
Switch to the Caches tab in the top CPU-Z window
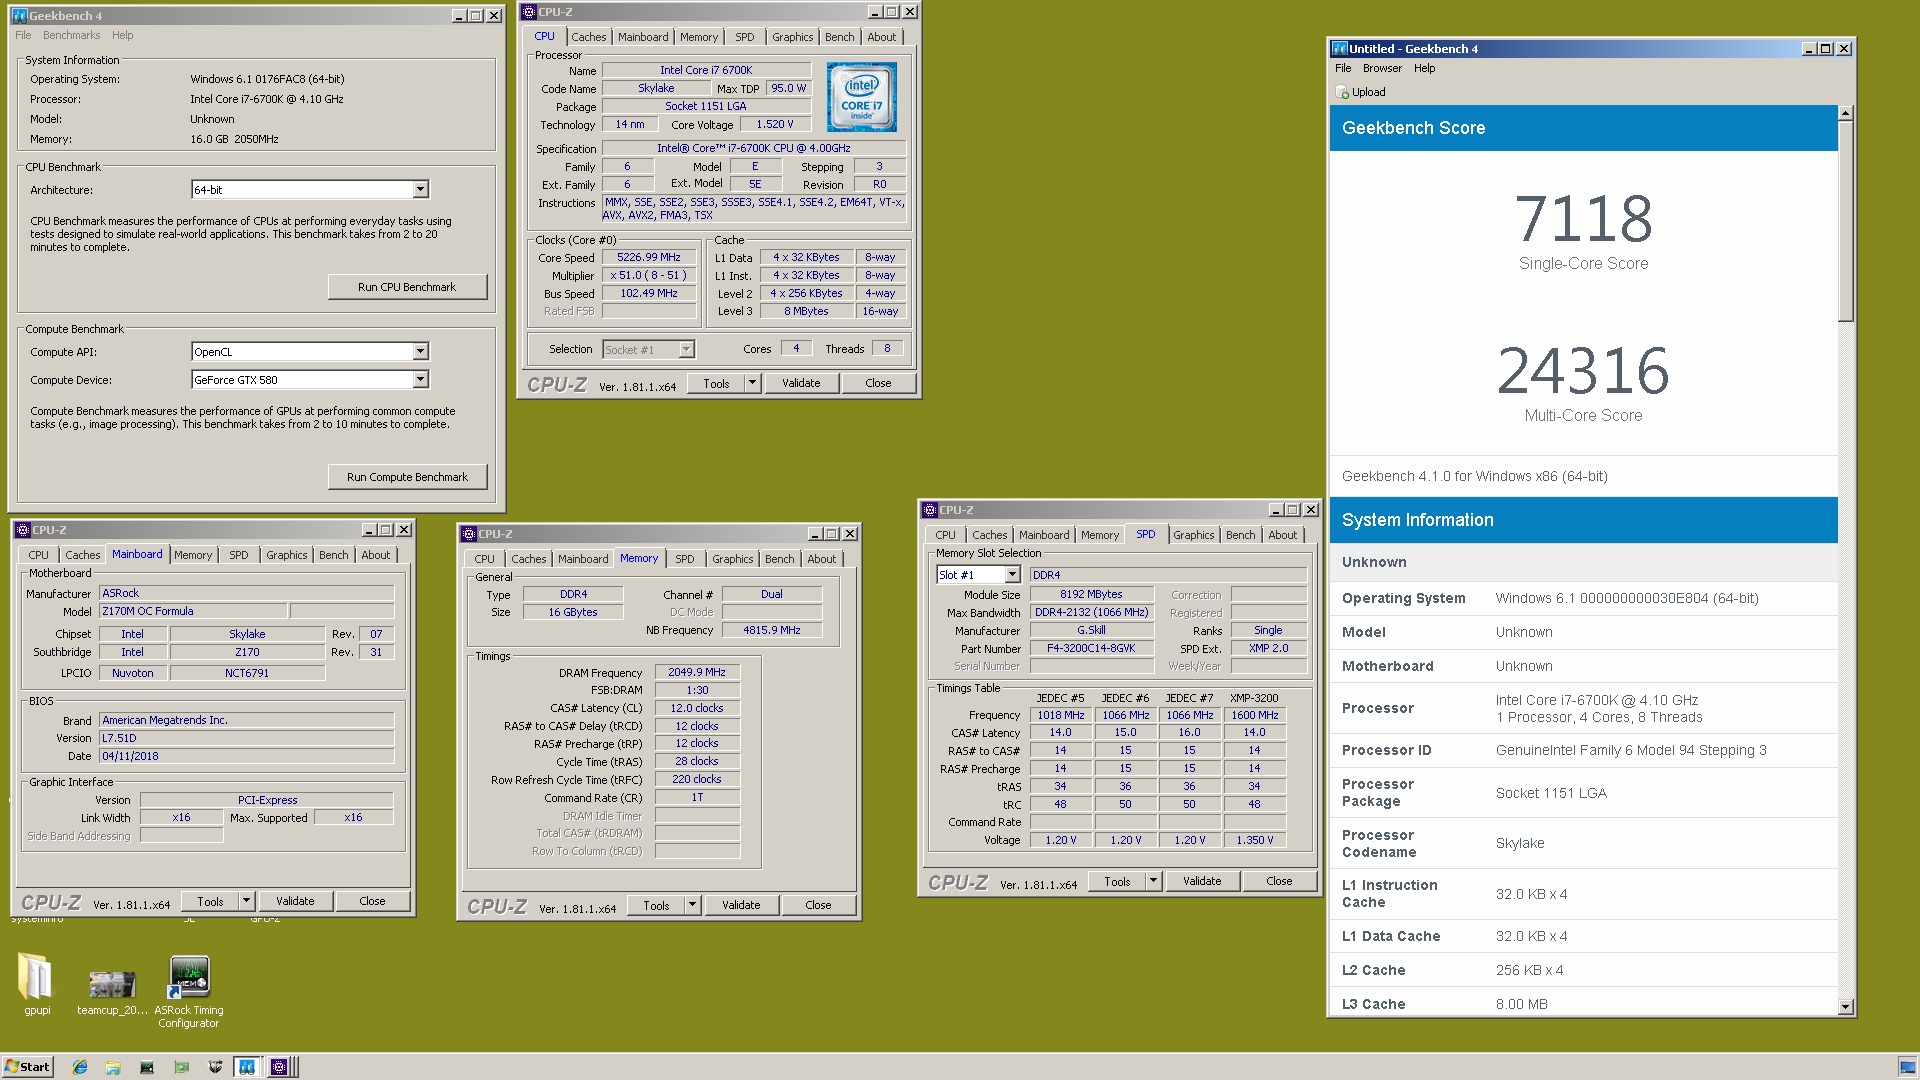(x=589, y=37)
